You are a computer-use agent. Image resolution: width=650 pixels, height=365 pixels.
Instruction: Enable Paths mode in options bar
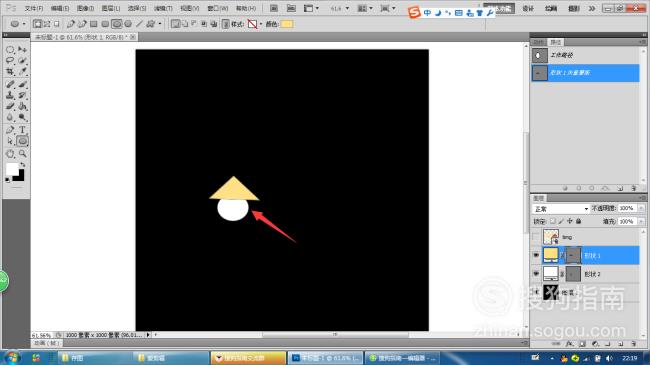click(47, 24)
